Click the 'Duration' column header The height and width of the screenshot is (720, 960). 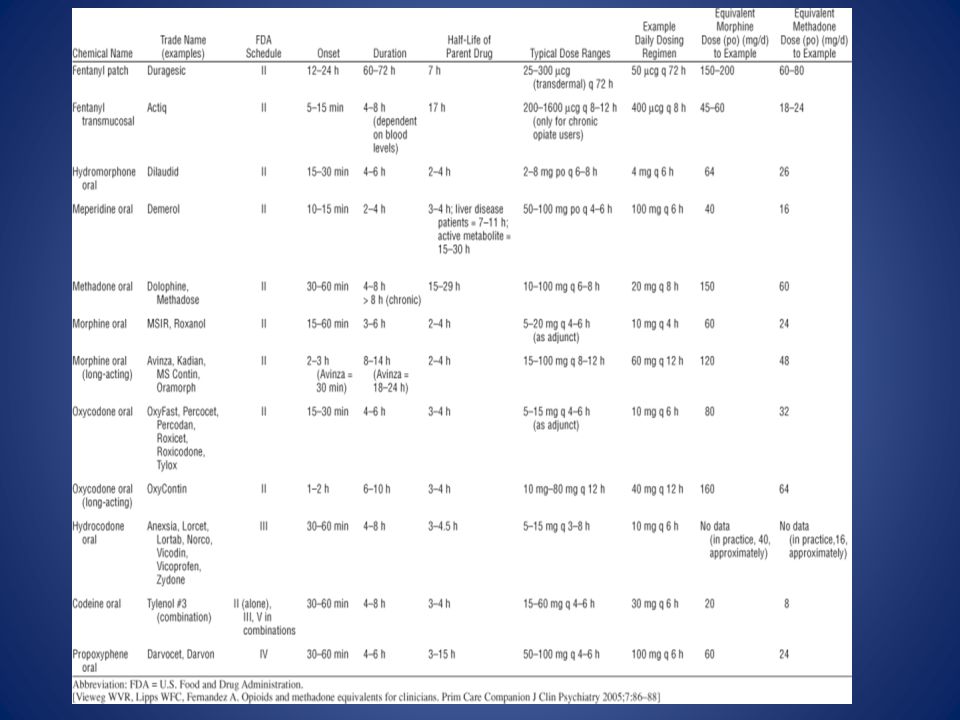[x=389, y=53]
